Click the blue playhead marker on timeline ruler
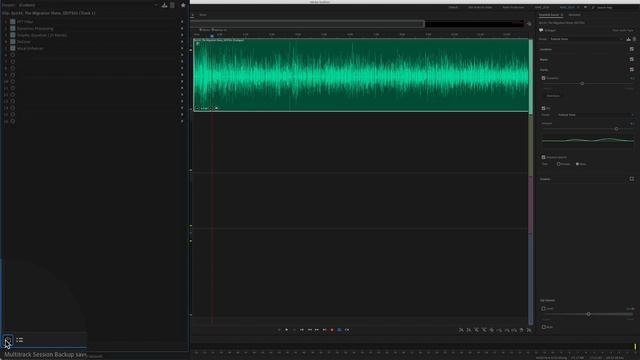Viewport: 640px width, 360px height. 212,36
